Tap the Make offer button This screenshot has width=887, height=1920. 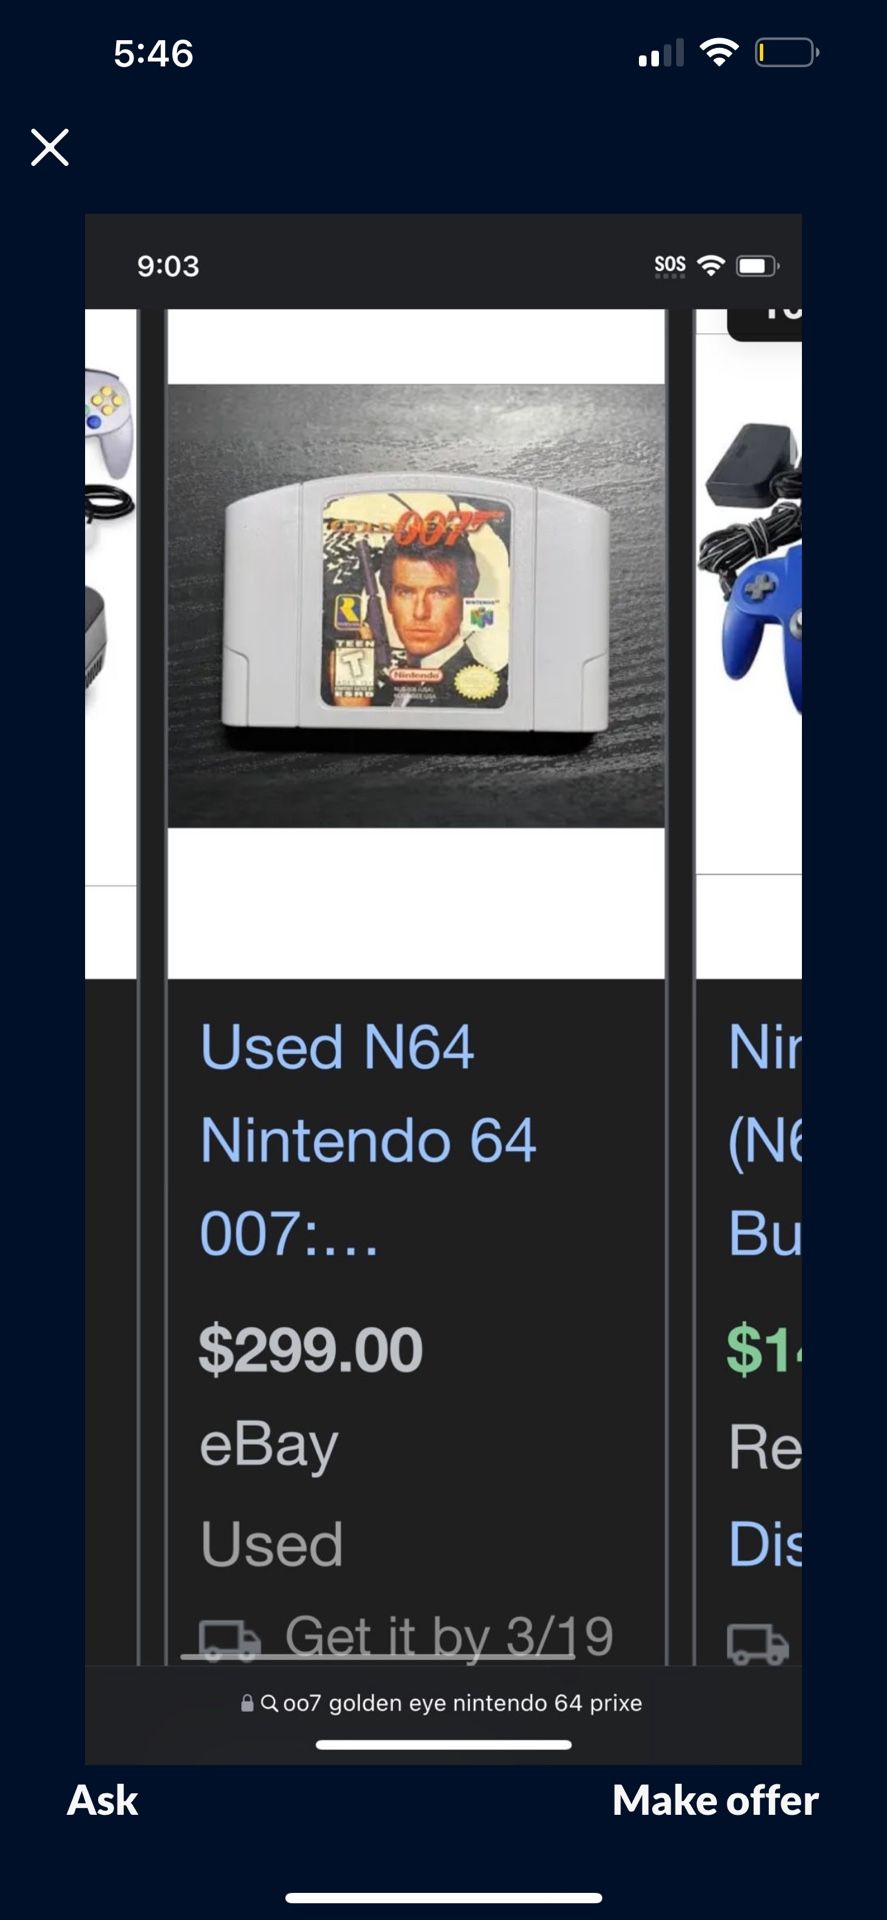(715, 1800)
